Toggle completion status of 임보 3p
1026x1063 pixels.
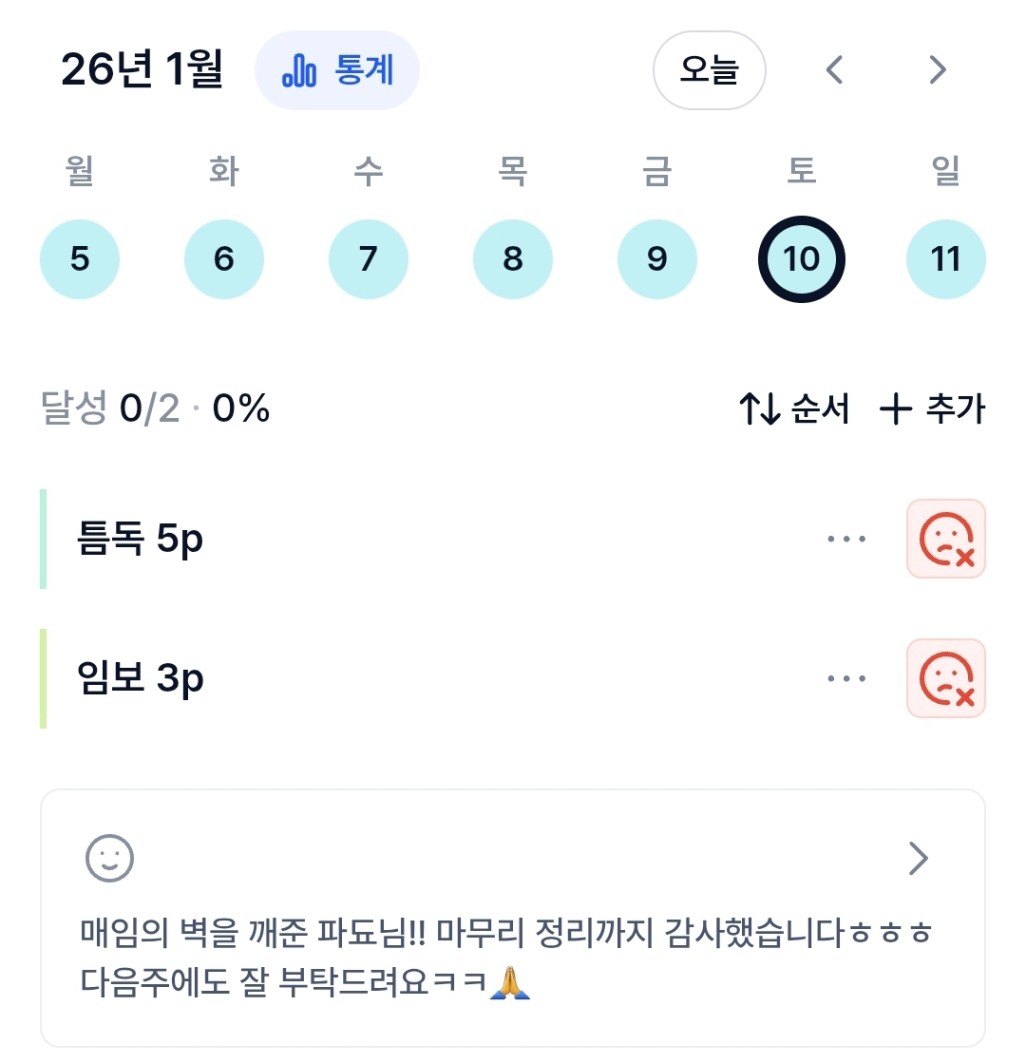coord(945,679)
